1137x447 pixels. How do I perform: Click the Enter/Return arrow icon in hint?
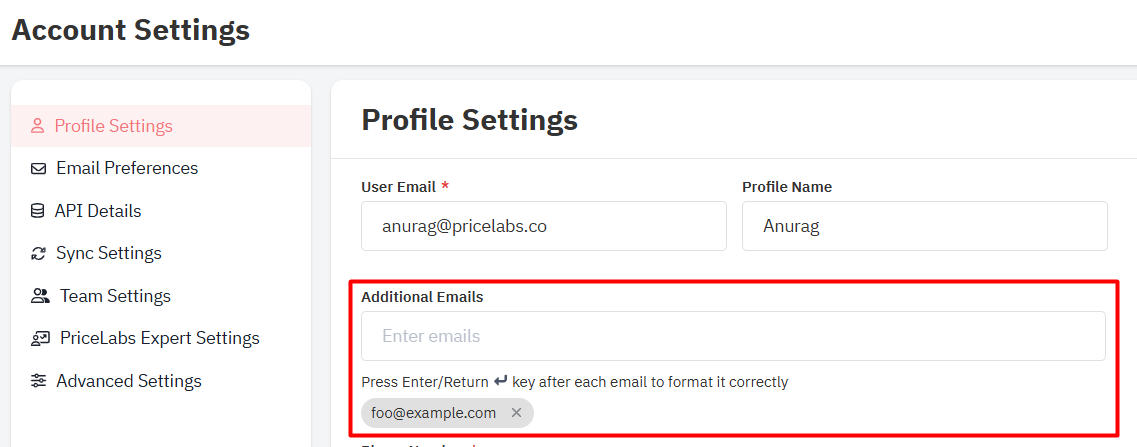click(500, 381)
